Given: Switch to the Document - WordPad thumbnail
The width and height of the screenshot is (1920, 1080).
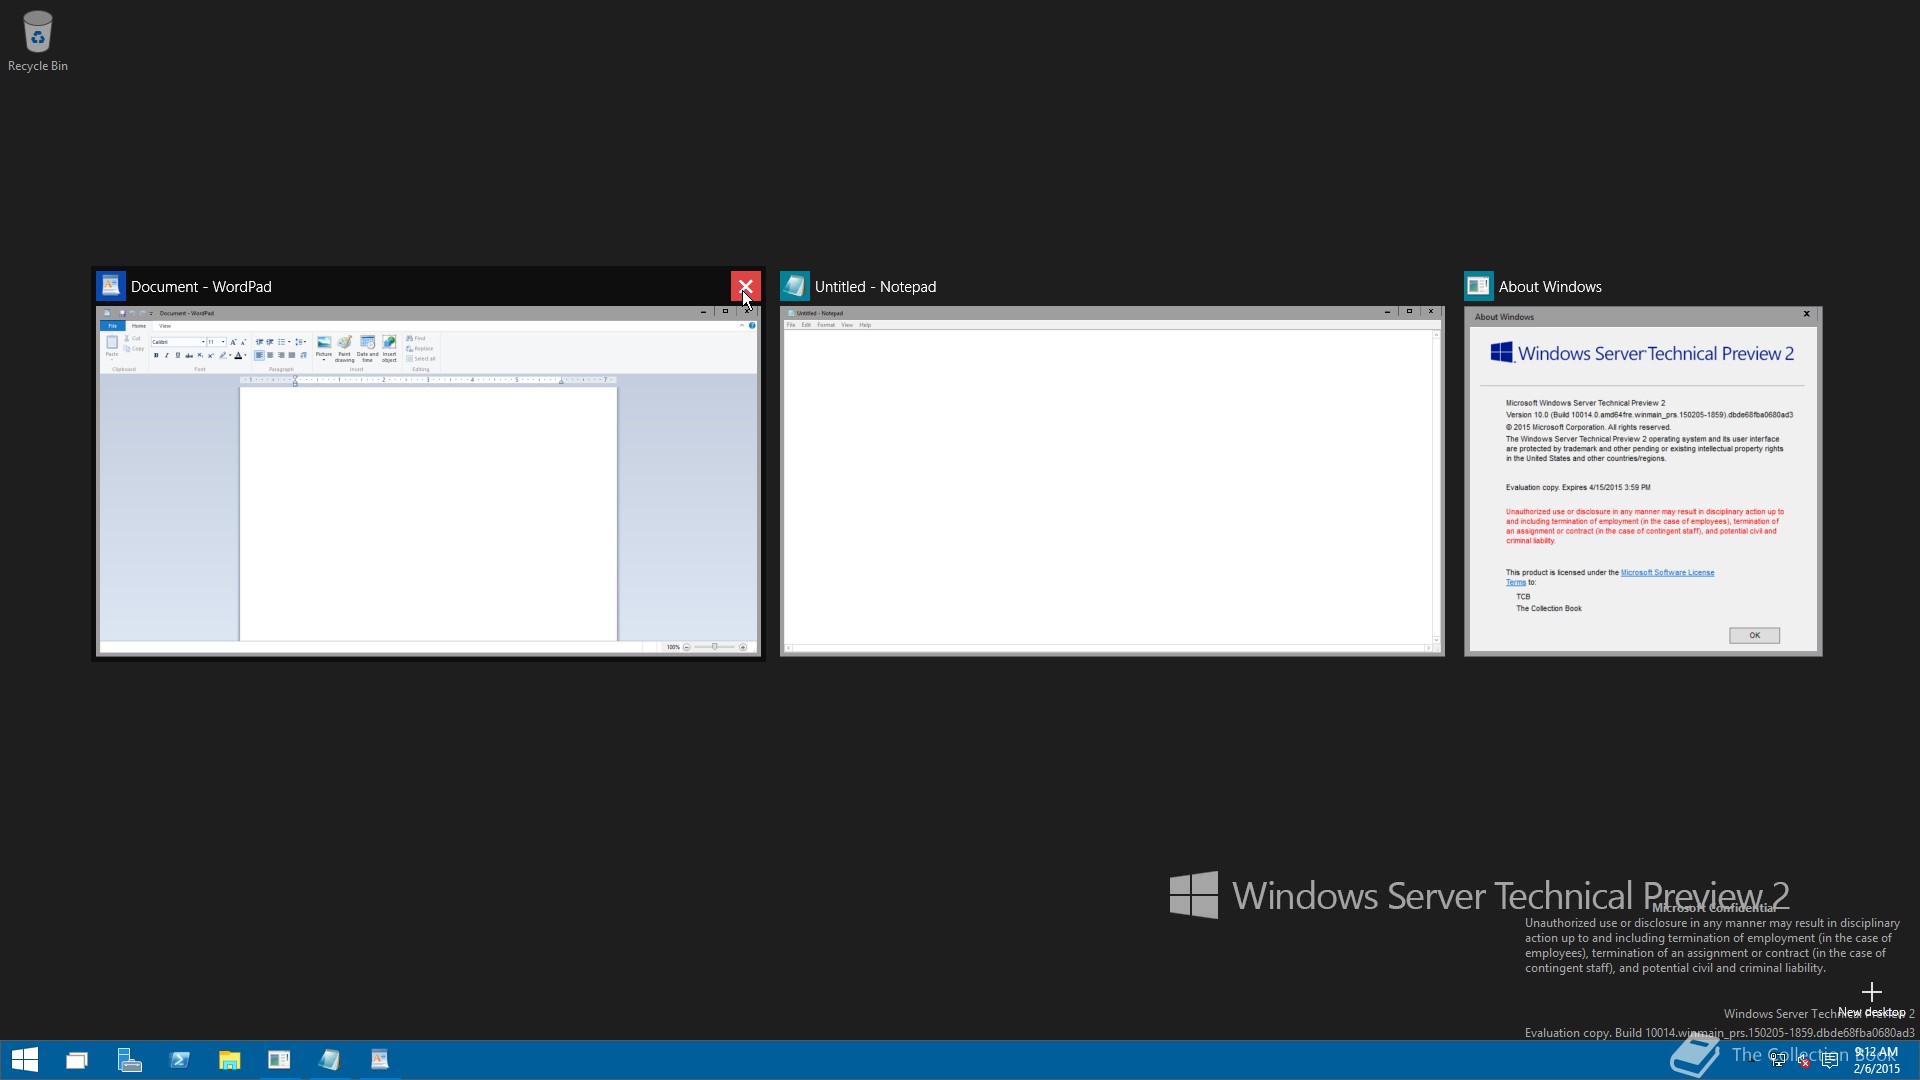Looking at the screenshot, I should click(428, 481).
